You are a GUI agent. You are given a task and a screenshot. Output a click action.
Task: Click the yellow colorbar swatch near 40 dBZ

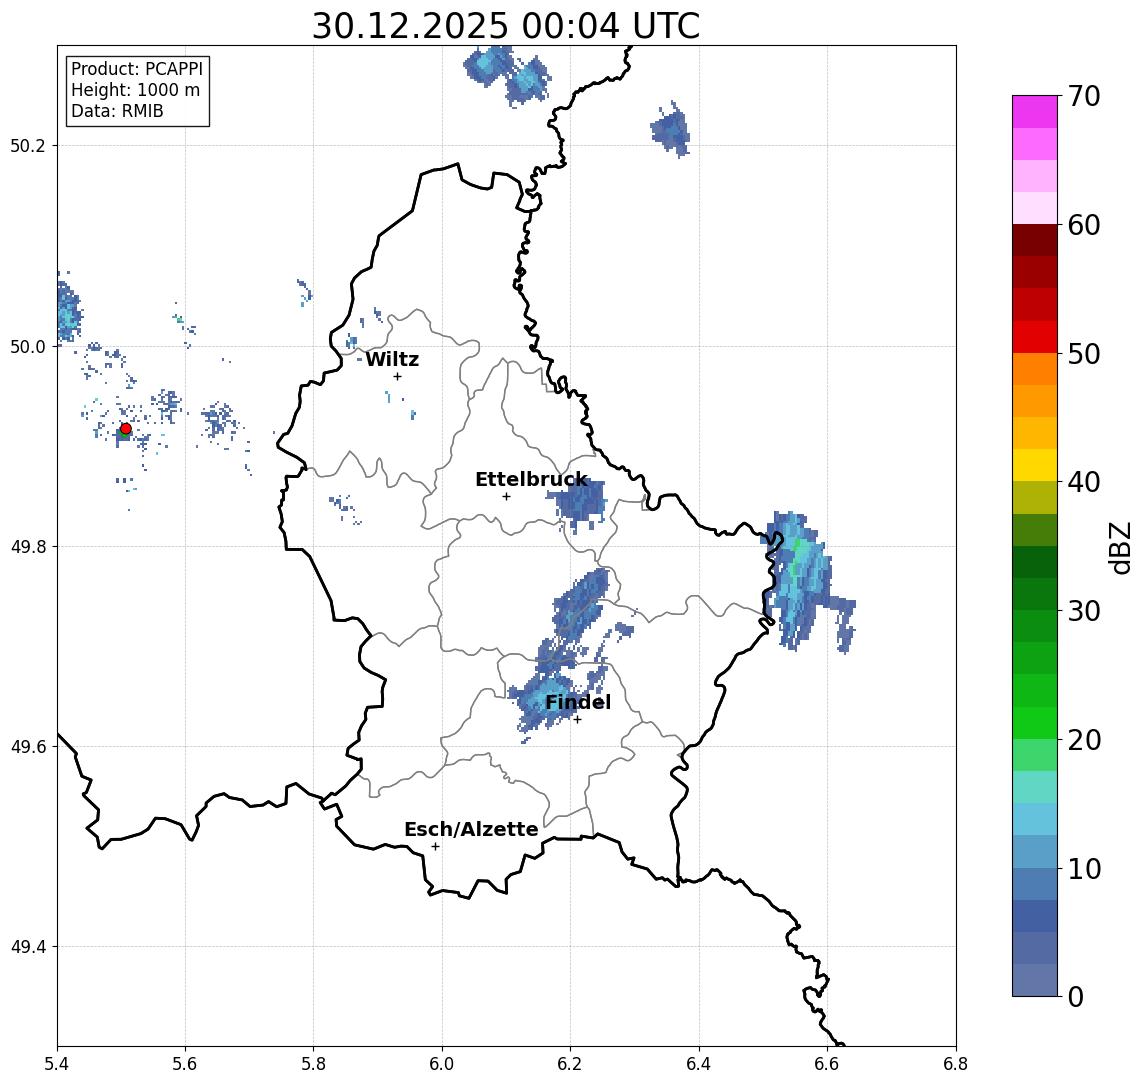pos(1035,465)
